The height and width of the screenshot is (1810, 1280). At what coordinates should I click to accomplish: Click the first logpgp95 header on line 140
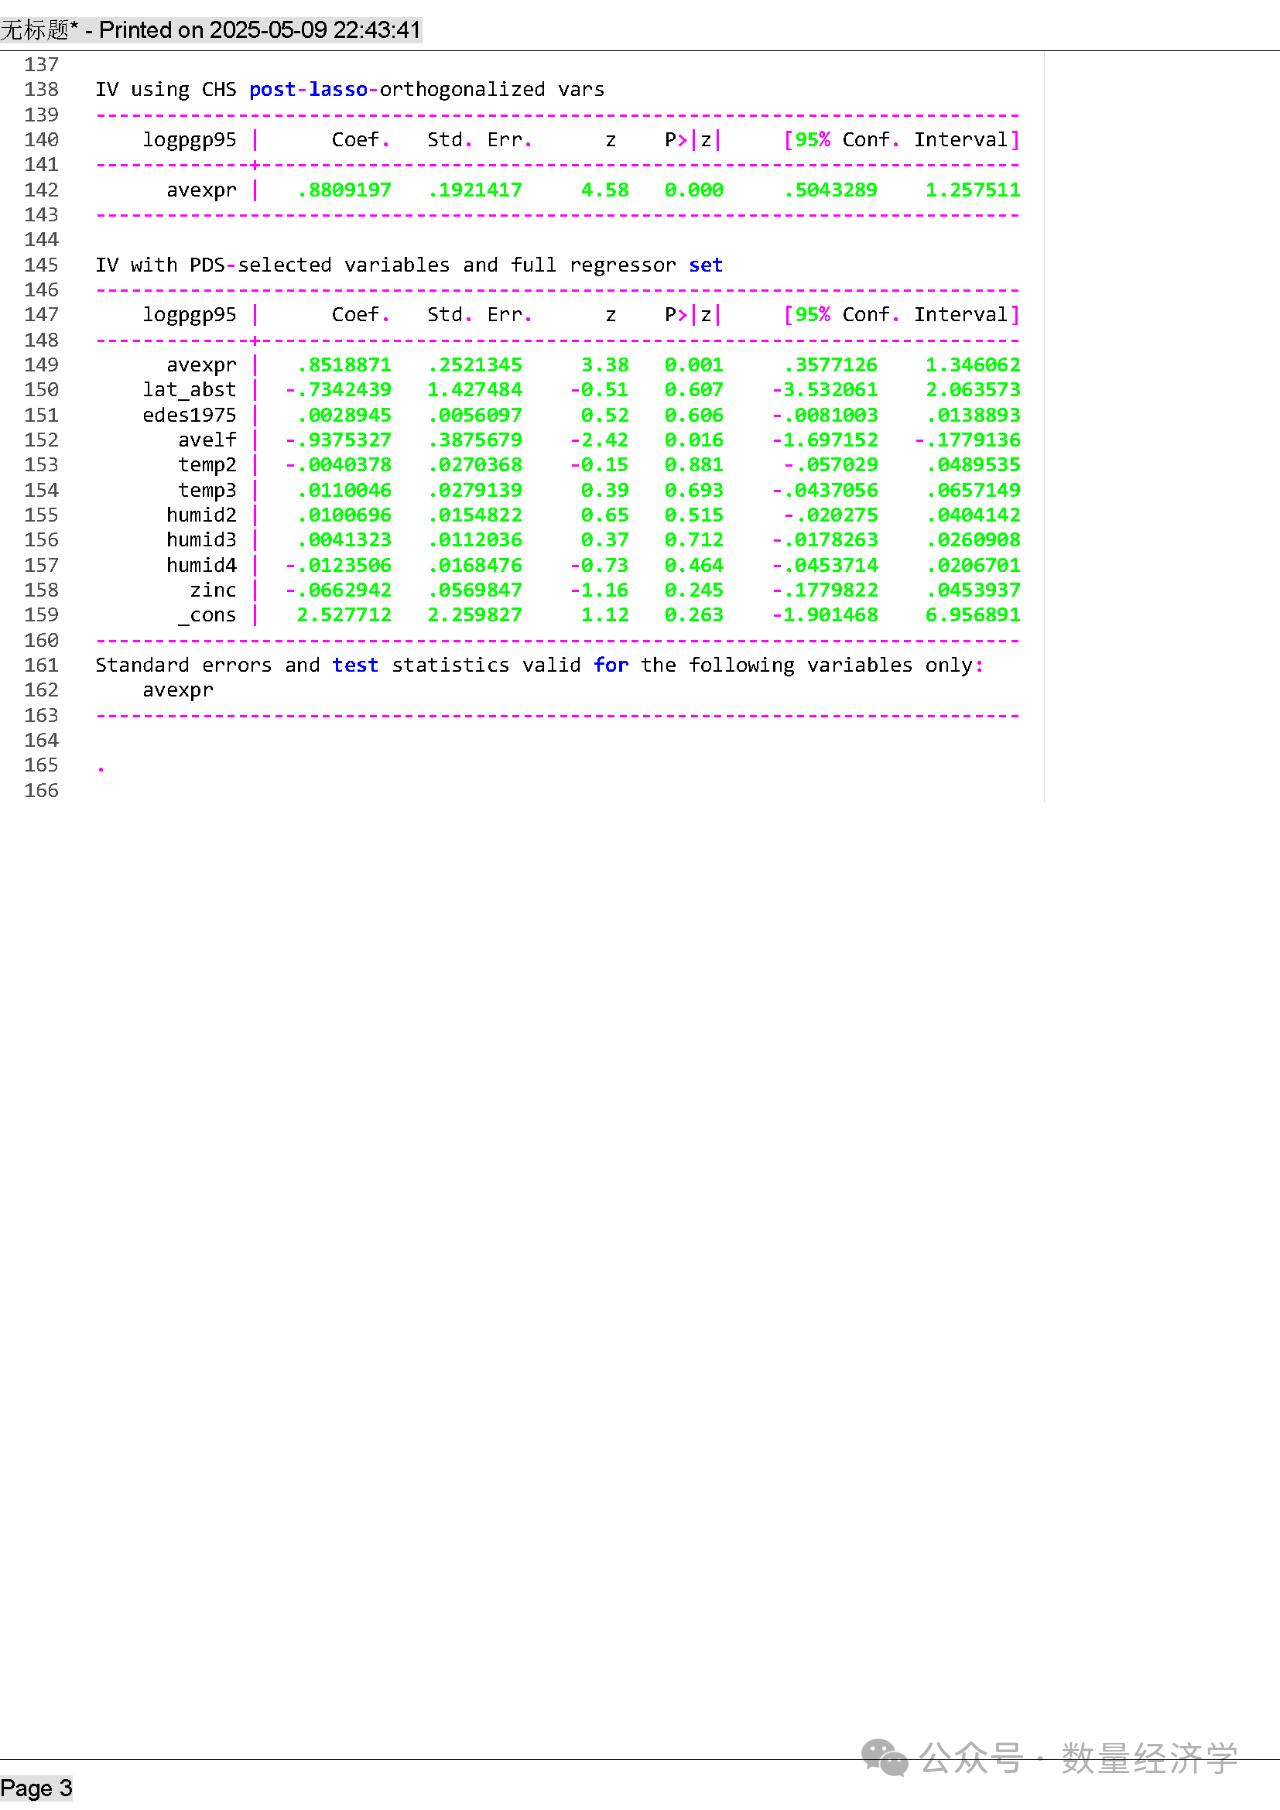coord(190,141)
